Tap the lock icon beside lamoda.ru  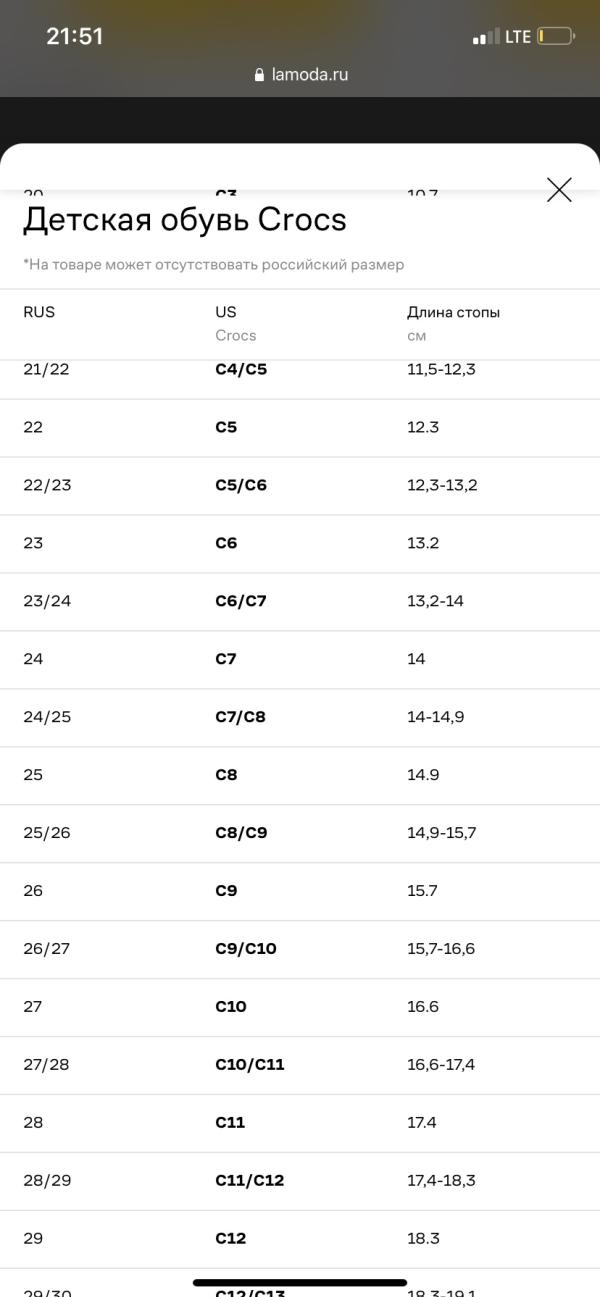260,74
